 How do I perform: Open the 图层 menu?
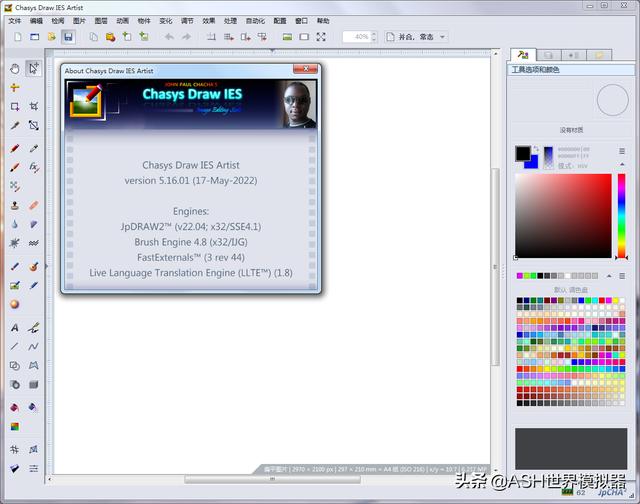pyautogui.click(x=101, y=21)
